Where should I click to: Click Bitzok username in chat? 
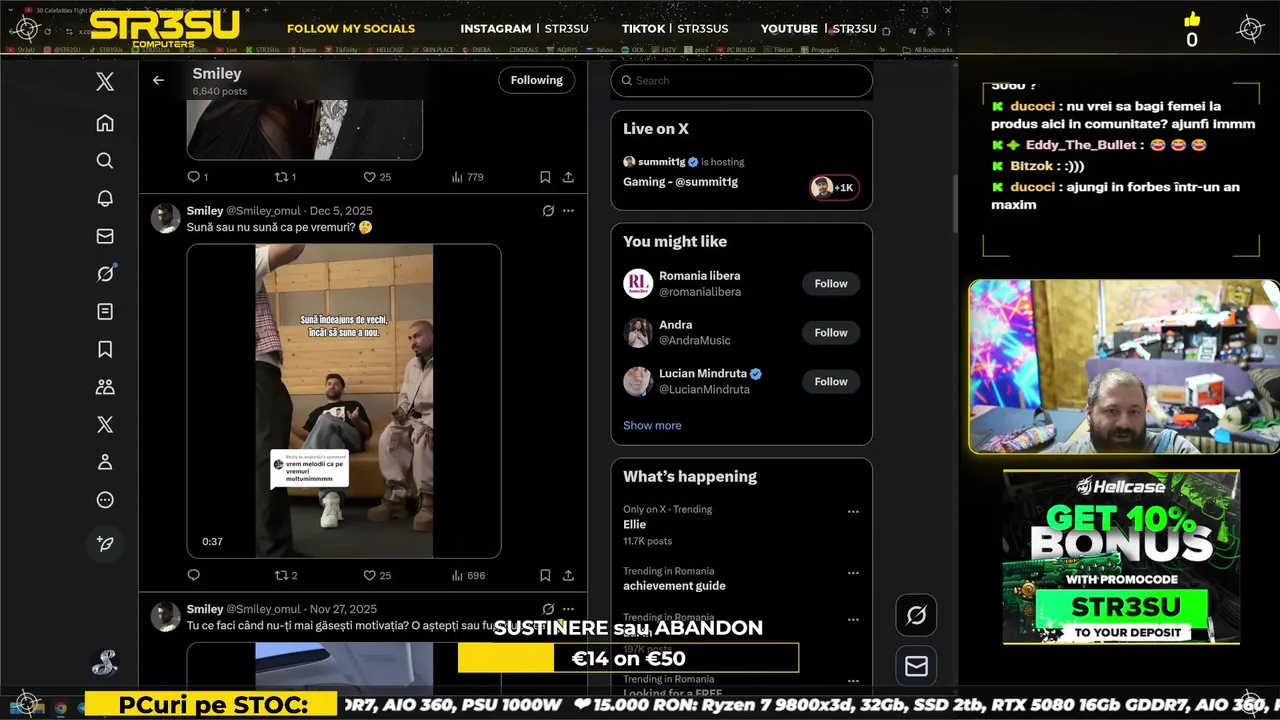pyautogui.click(x=1031, y=166)
